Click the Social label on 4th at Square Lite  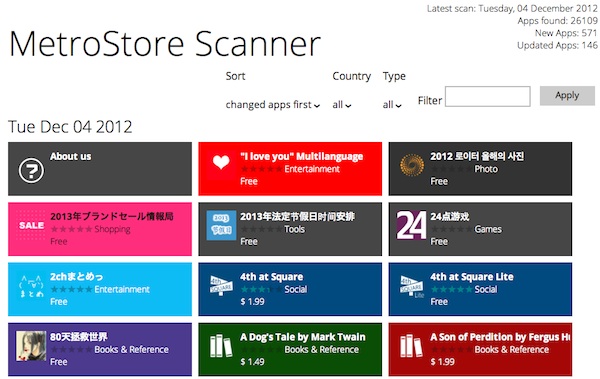[486, 289]
